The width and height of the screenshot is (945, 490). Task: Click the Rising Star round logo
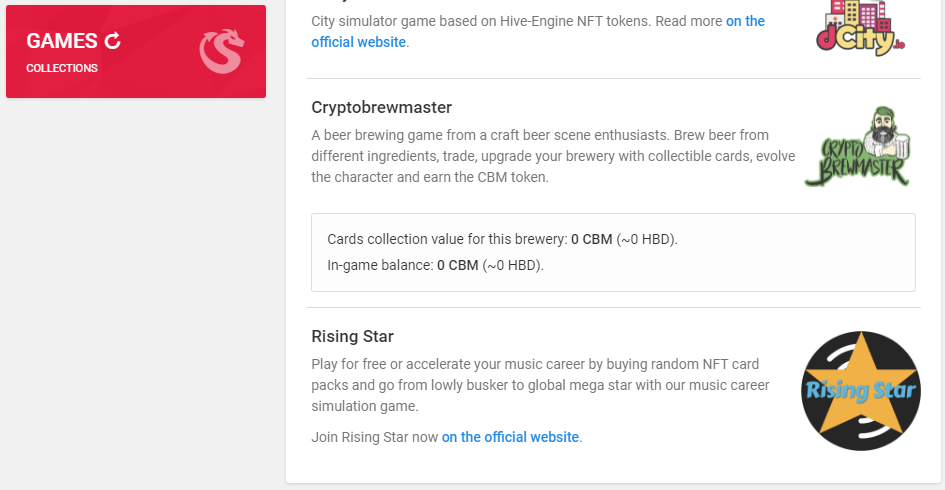click(861, 391)
